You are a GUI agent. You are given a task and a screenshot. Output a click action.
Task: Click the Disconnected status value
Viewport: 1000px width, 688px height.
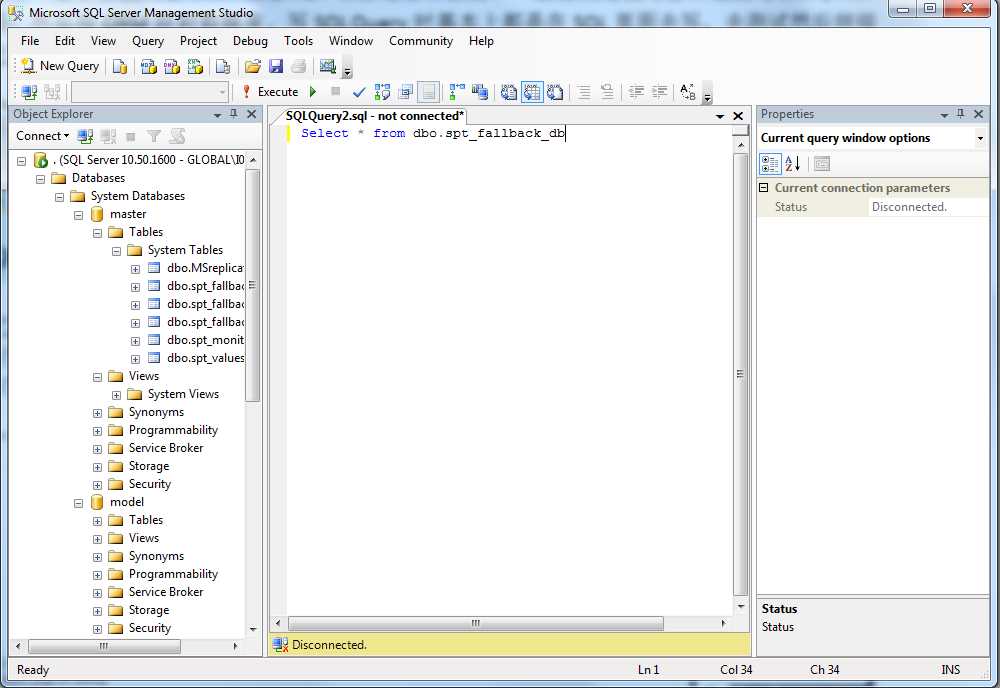(909, 207)
